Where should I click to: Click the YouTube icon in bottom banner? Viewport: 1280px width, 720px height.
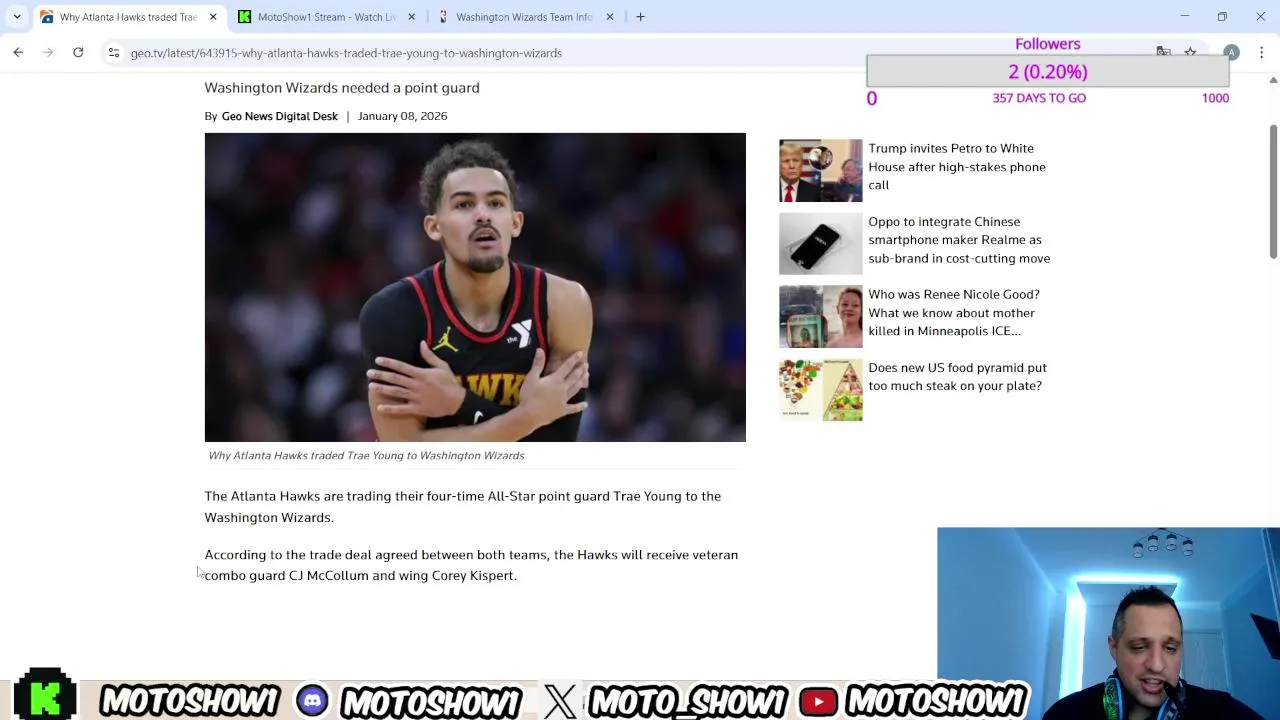pos(818,701)
